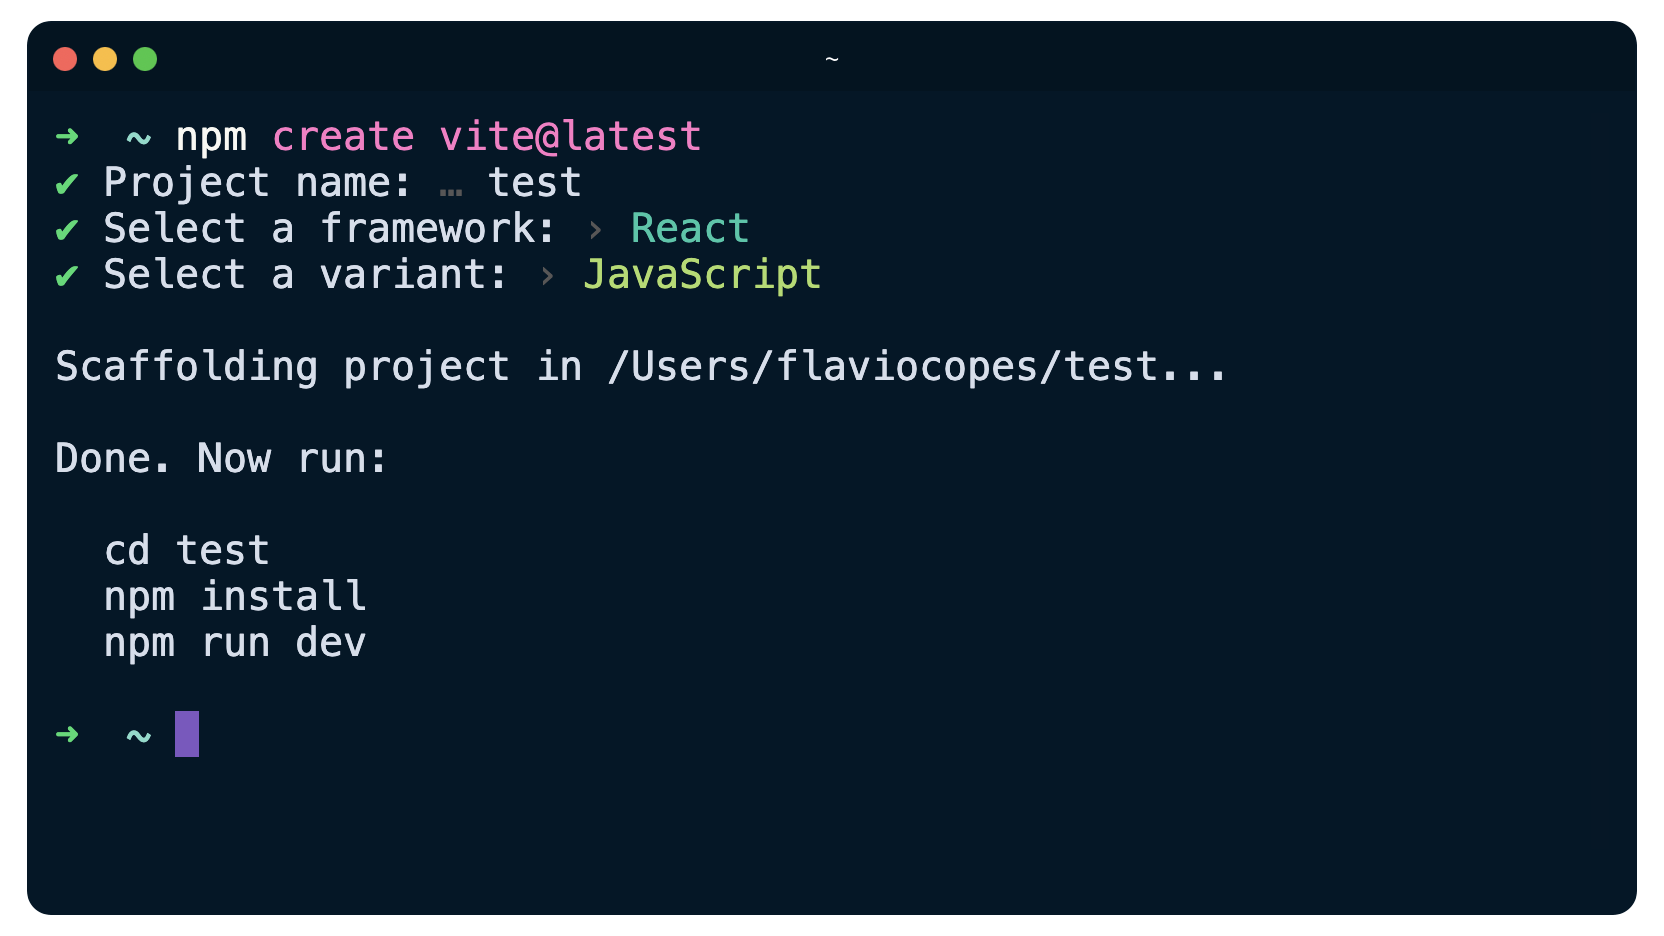Screen dimensions: 1664x936
Task: Click the red close window button
Action: (65, 59)
